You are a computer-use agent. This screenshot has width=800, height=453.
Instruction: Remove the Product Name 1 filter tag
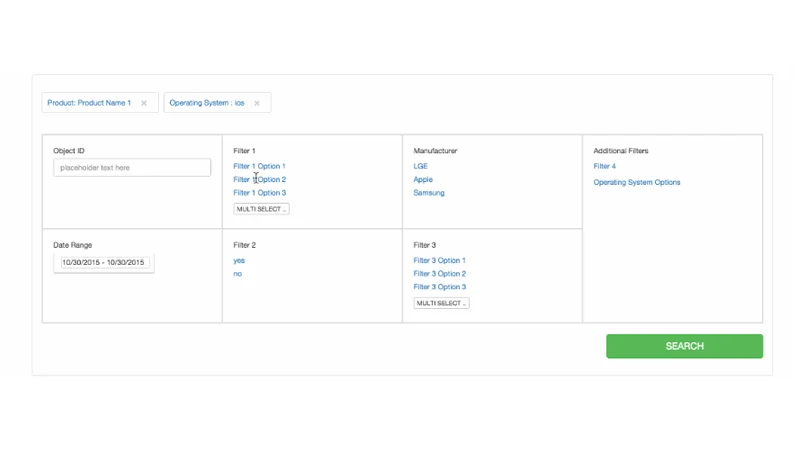coord(144,103)
